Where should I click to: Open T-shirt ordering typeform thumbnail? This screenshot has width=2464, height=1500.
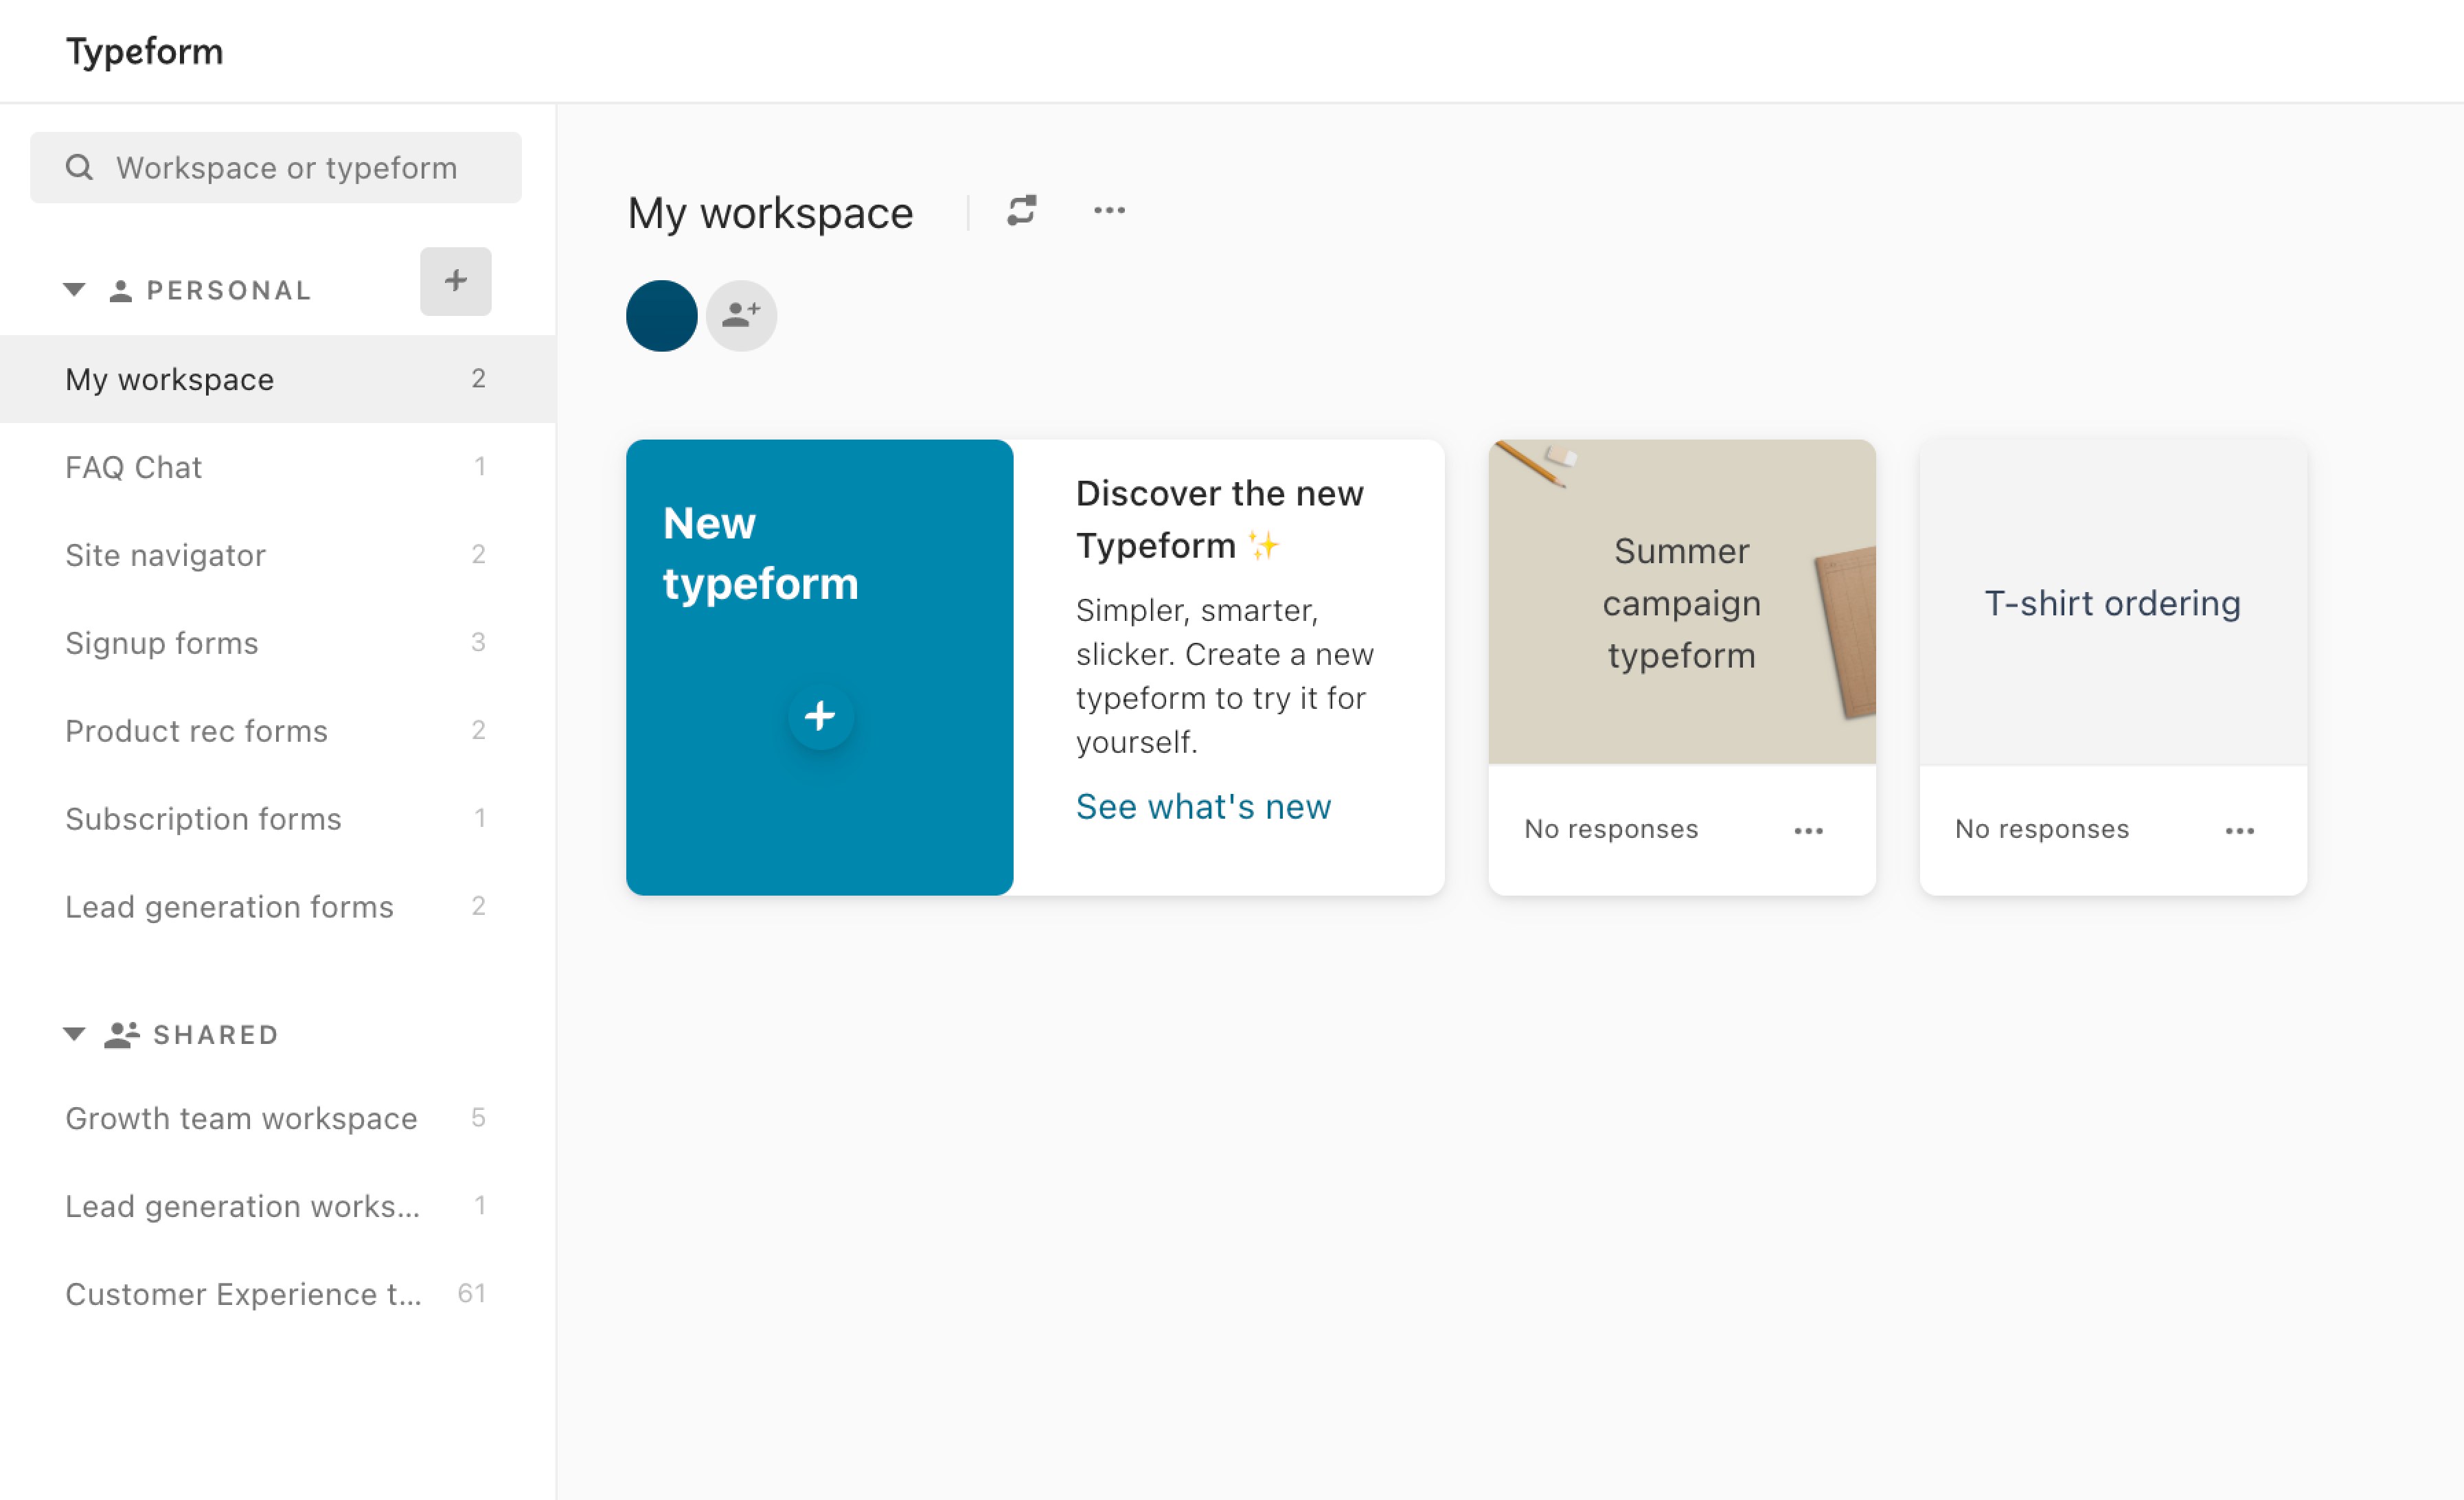tap(2113, 602)
